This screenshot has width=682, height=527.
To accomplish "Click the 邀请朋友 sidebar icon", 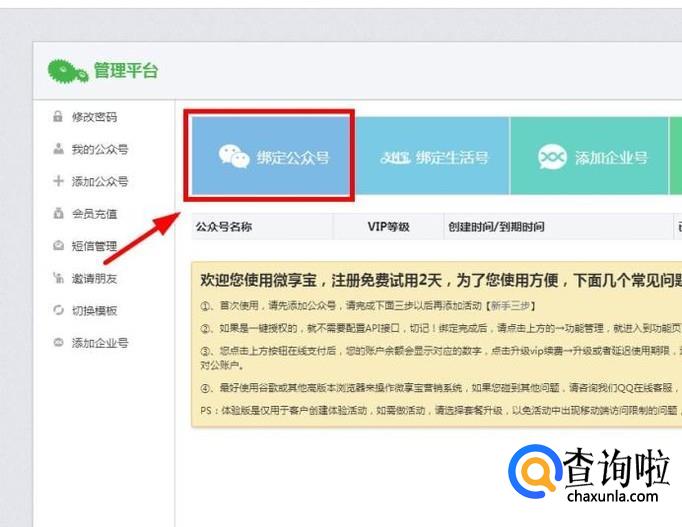I will [58, 278].
